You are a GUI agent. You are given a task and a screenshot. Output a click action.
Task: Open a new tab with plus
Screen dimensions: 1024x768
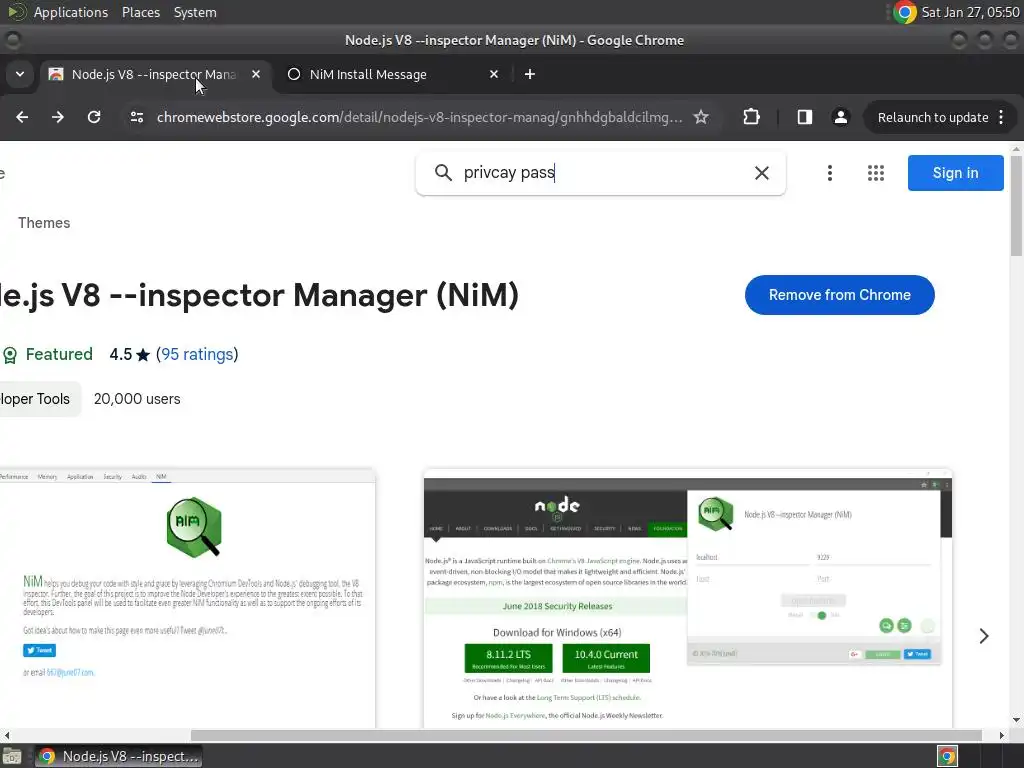point(530,74)
